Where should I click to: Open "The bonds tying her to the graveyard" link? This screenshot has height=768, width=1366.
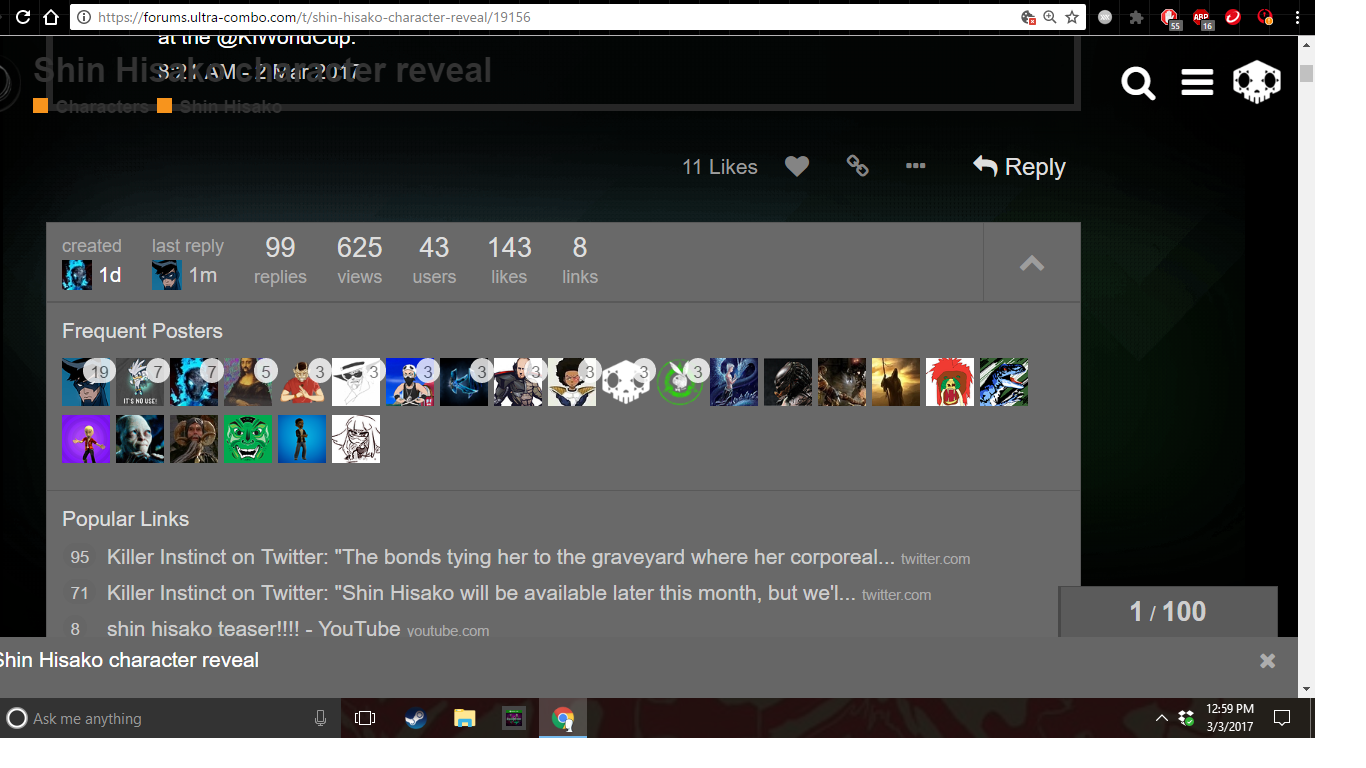tap(501, 557)
